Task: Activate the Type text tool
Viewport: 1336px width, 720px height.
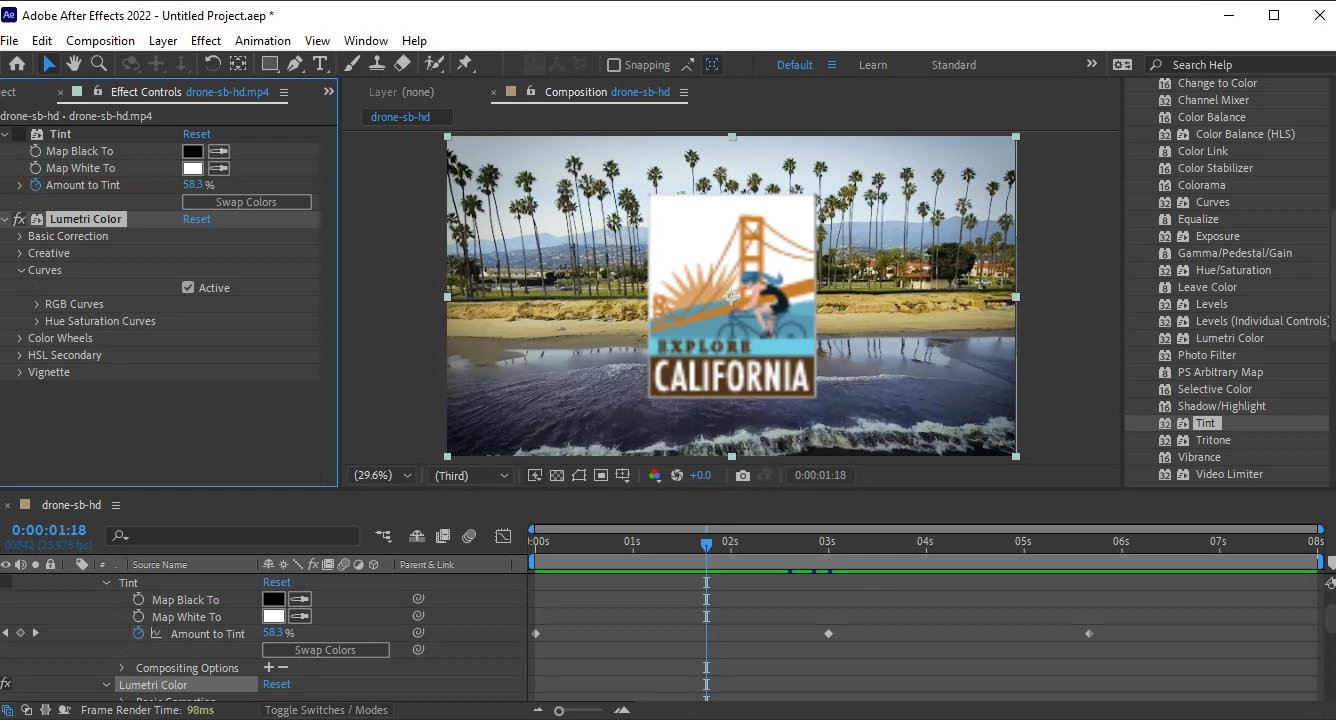Action: click(x=320, y=64)
